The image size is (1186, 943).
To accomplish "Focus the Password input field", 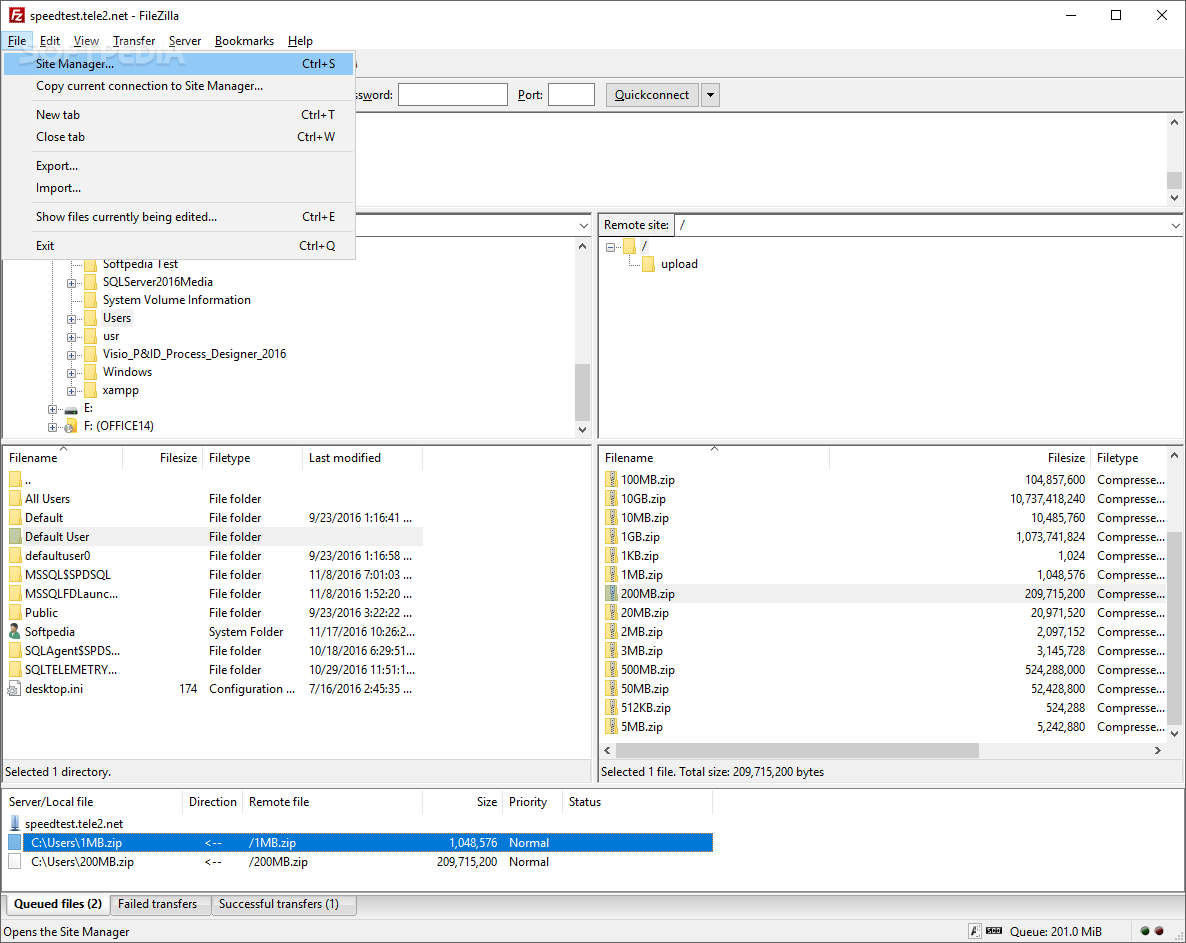I will coord(452,95).
